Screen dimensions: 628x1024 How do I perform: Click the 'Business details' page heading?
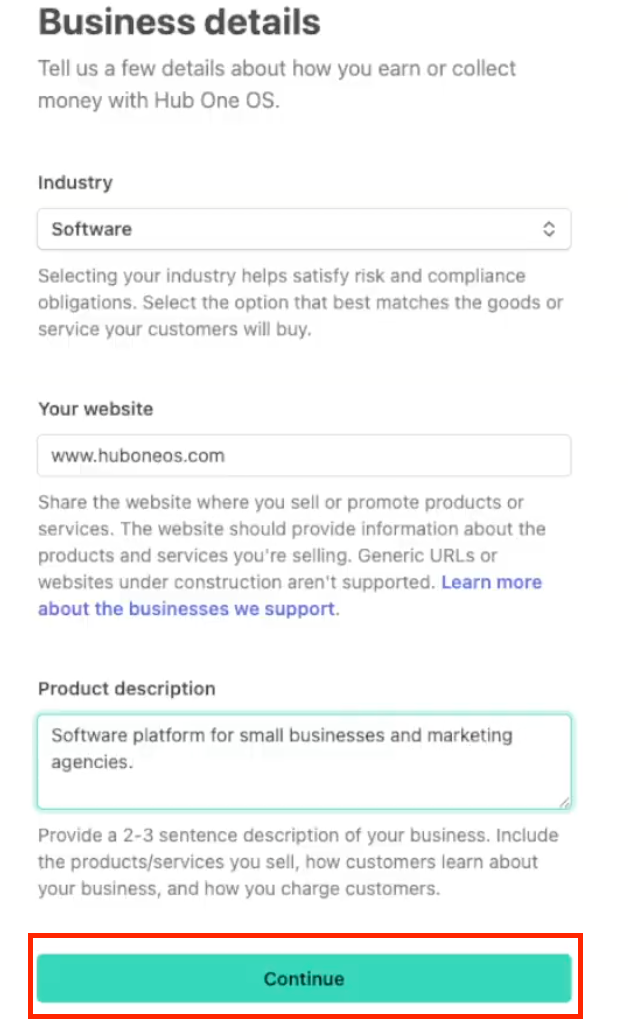coord(179,22)
